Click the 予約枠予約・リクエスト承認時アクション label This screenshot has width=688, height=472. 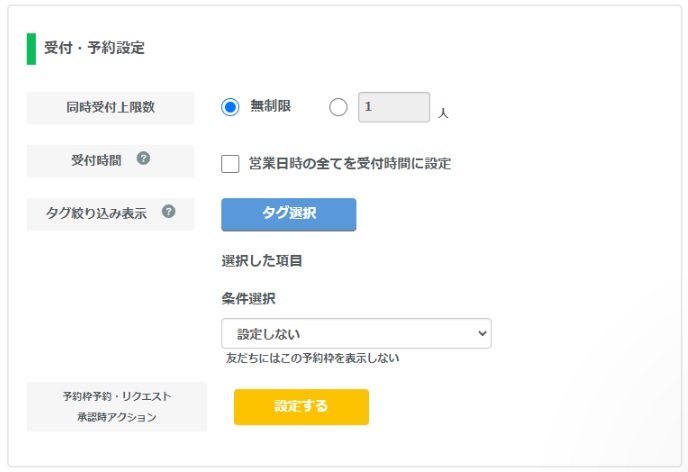[x=117, y=407]
